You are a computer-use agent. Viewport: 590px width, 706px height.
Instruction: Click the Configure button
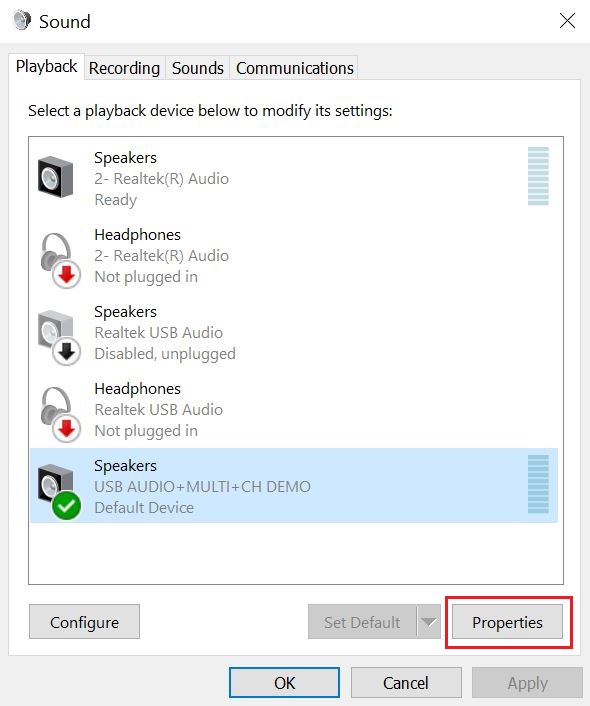(x=85, y=622)
